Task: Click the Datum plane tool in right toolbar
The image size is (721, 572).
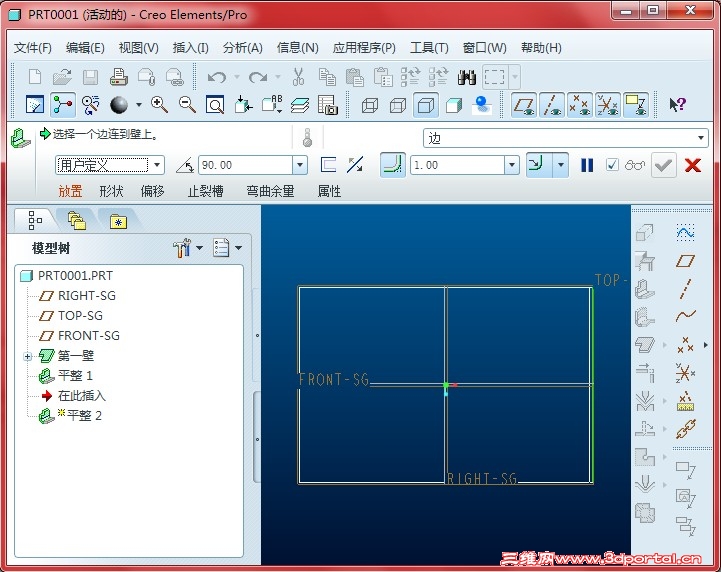Action: (685, 261)
